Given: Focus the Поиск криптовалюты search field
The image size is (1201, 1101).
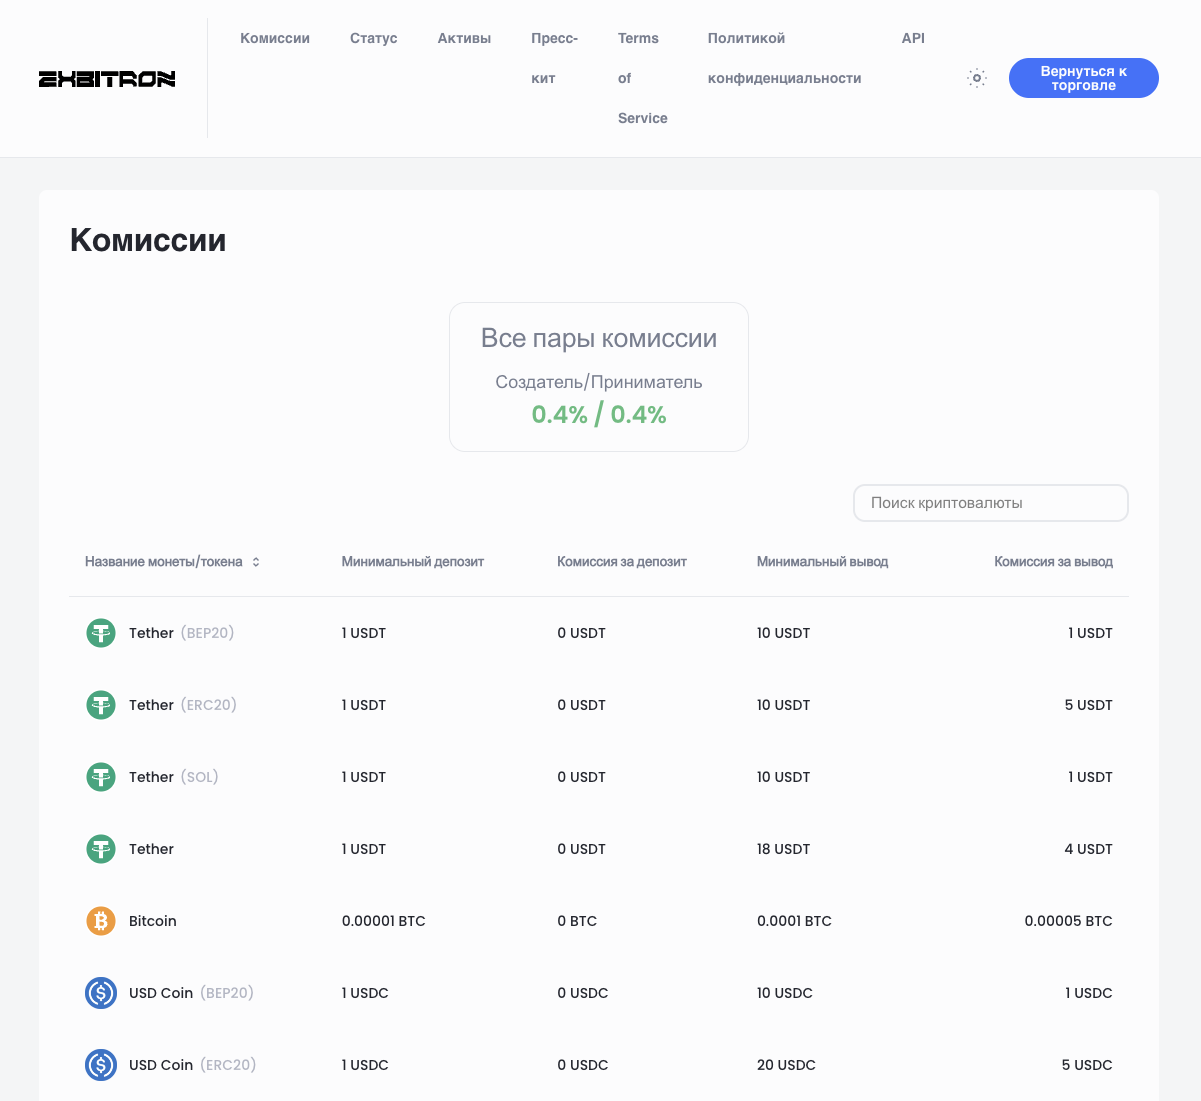Looking at the screenshot, I should click(991, 503).
